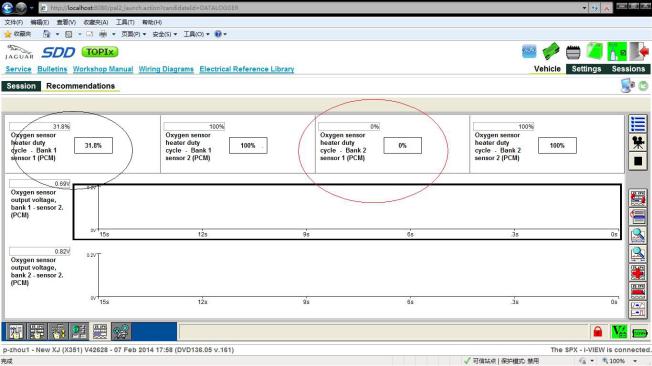Switch to the Sessions tab
This screenshot has width=652, height=366.
[x=628, y=69]
